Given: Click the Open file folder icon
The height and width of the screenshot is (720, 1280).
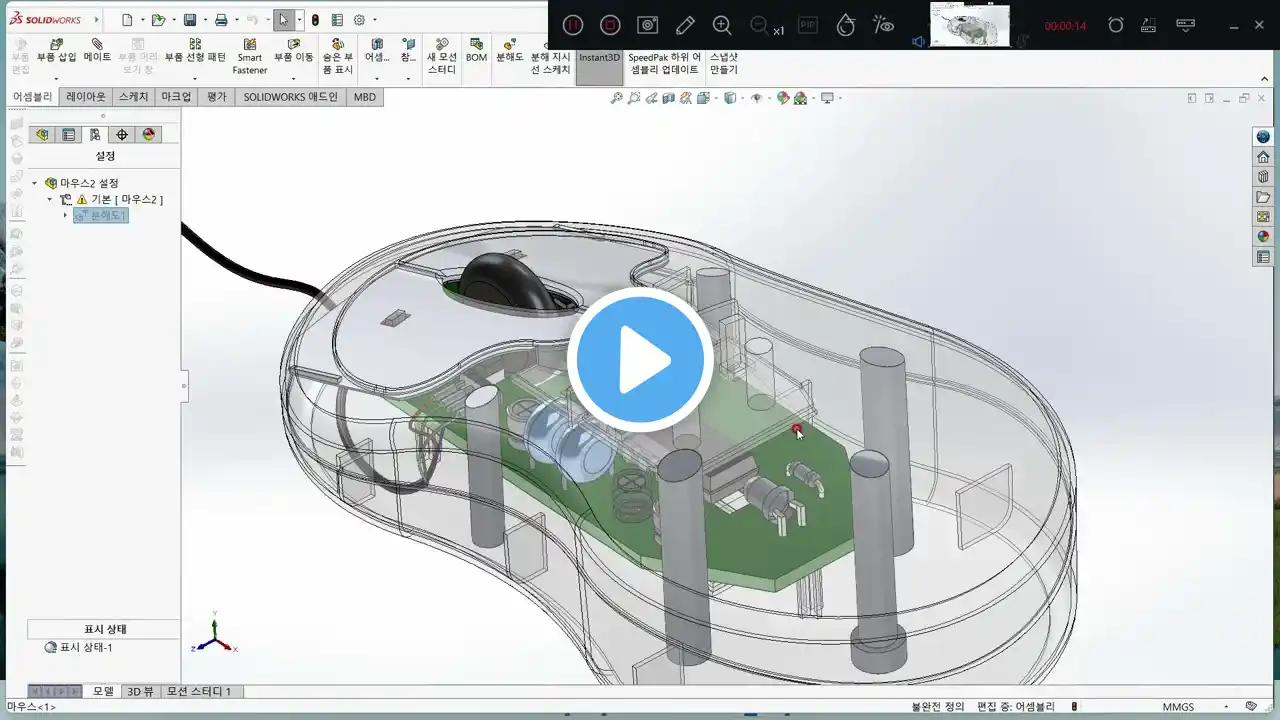Looking at the screenshot, I should (x=157, y=20).
